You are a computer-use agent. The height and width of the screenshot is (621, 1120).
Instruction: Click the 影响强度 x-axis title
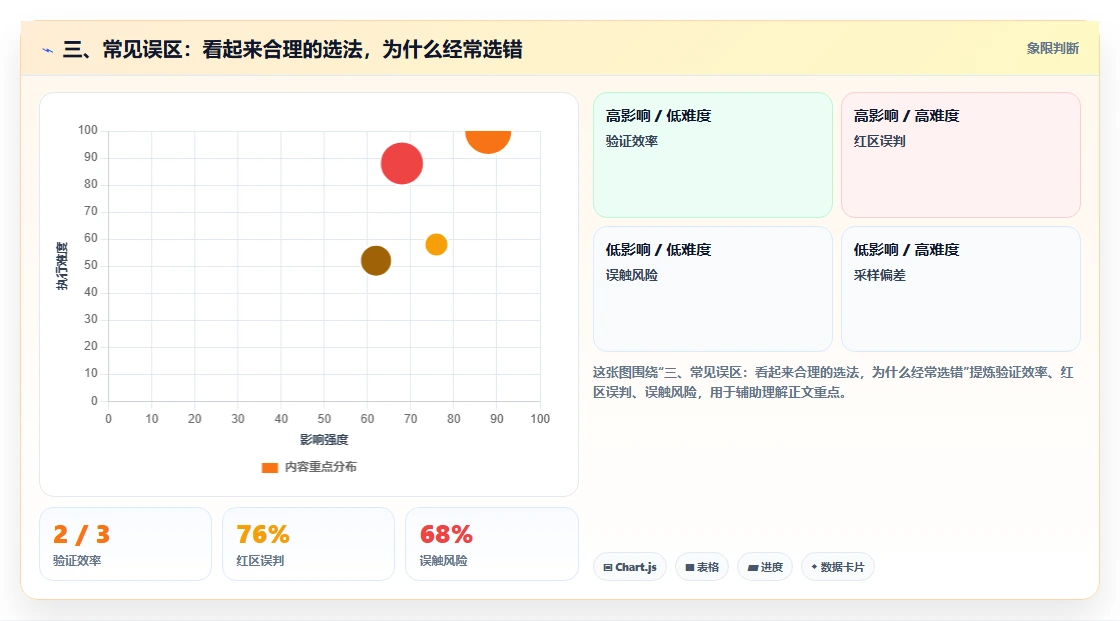(324, 439)
